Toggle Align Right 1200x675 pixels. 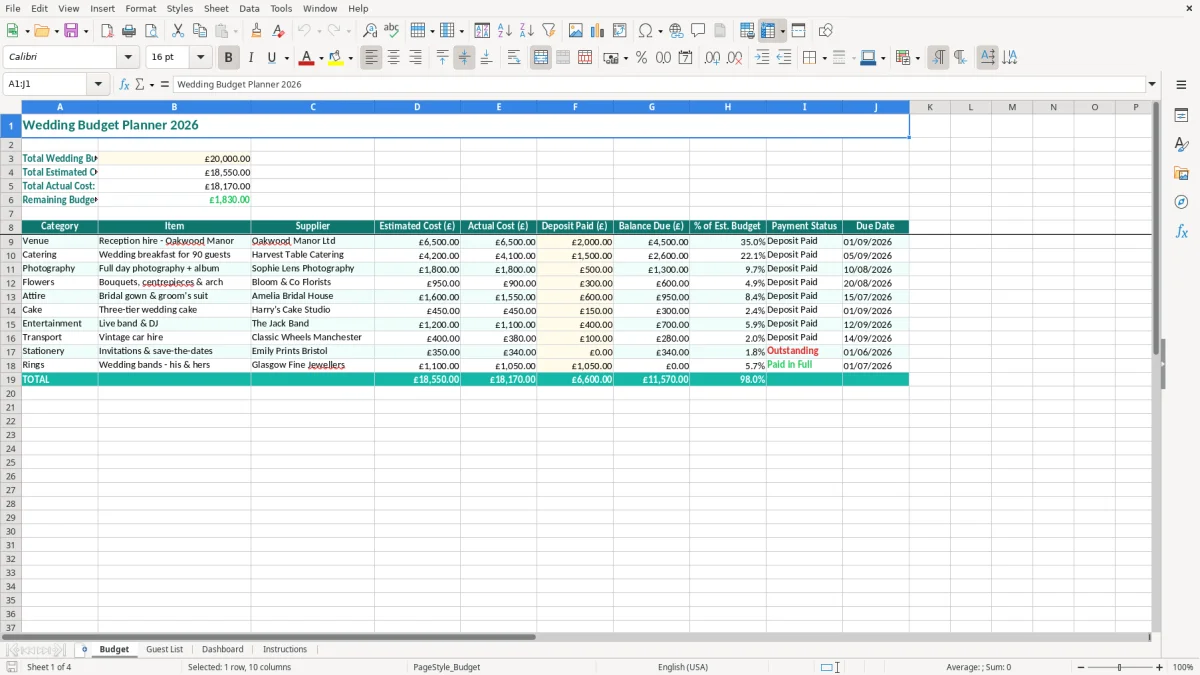click(x=415, y=58)
